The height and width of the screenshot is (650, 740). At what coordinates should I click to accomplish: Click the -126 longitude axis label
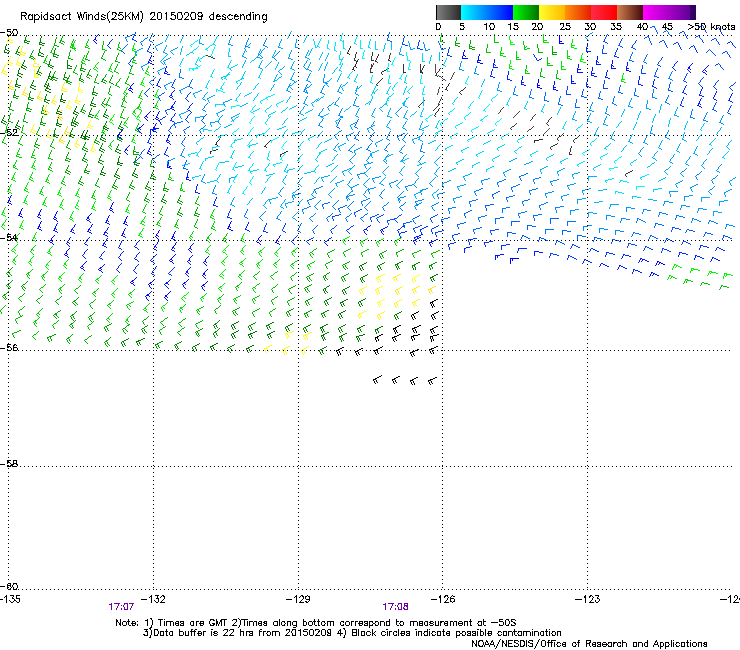[x=443, y=599]
